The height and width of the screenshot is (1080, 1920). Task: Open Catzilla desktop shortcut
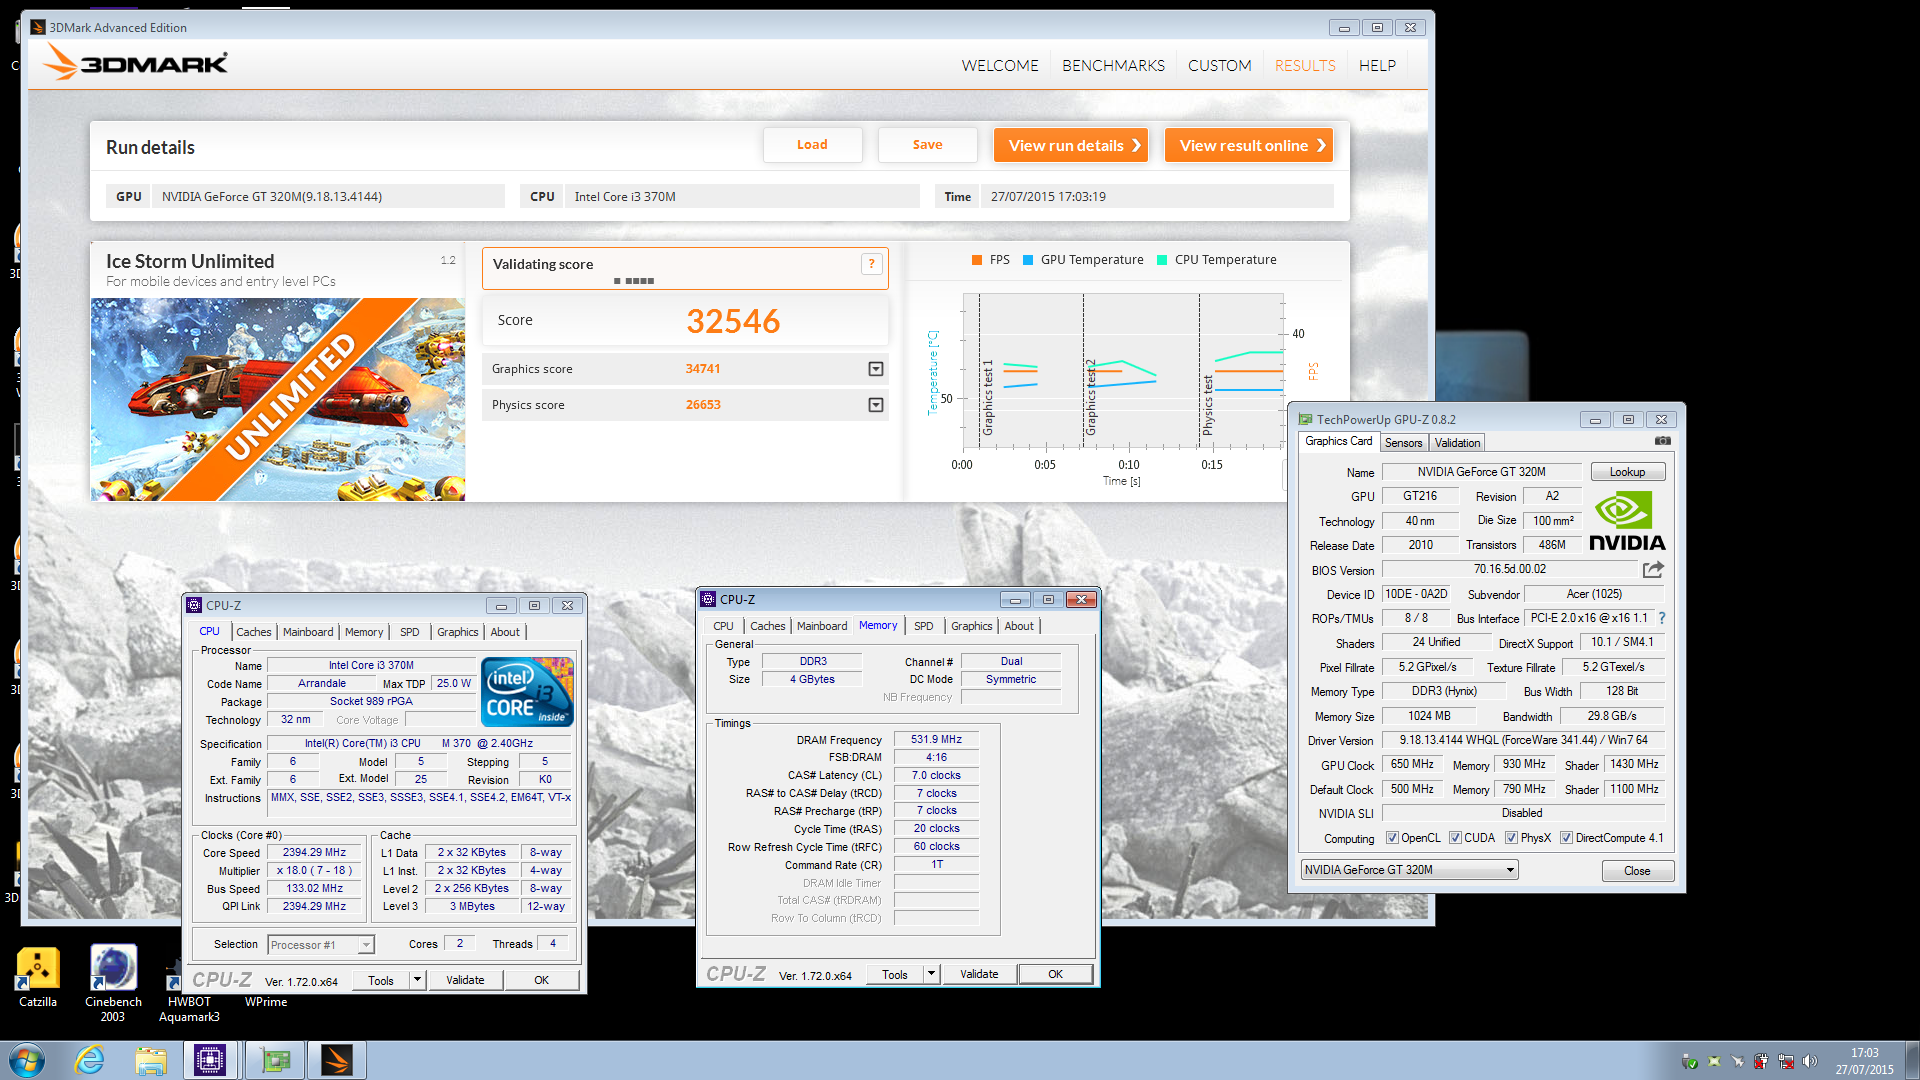(x=38, y=977)
